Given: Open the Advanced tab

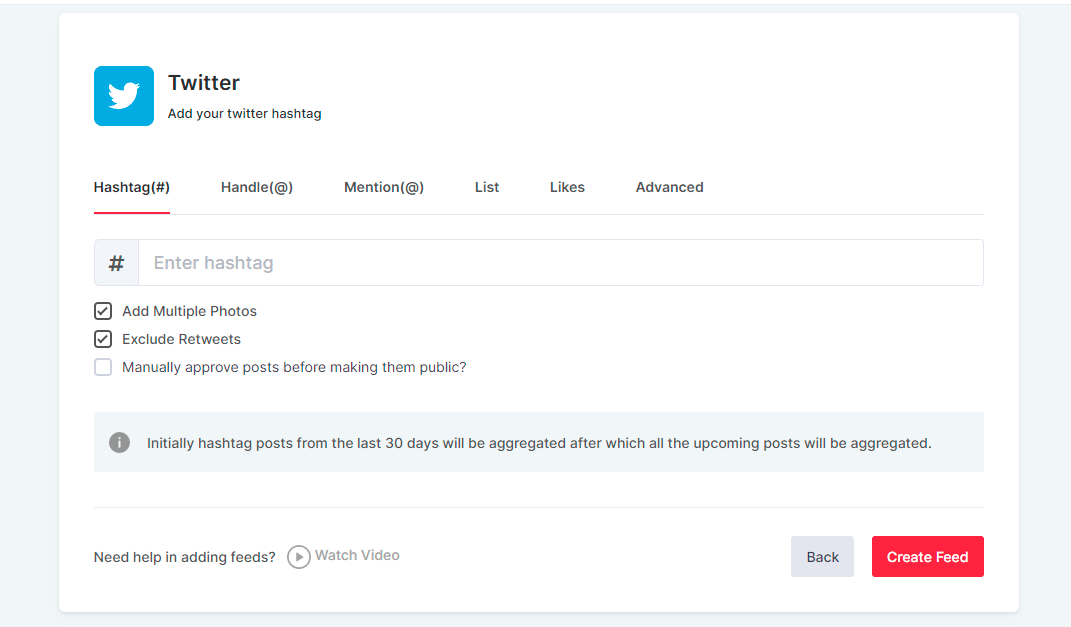Looking at the screenshot, I should pos(669,187).
